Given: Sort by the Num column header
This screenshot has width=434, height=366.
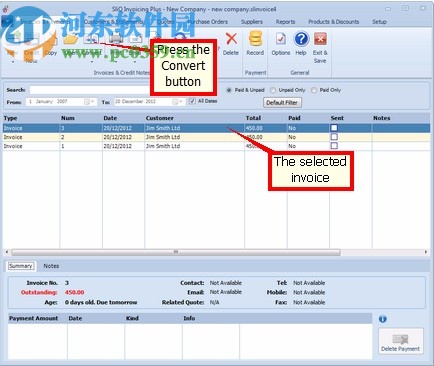Looking at the screenshot, I should click(x=81, y=118).
